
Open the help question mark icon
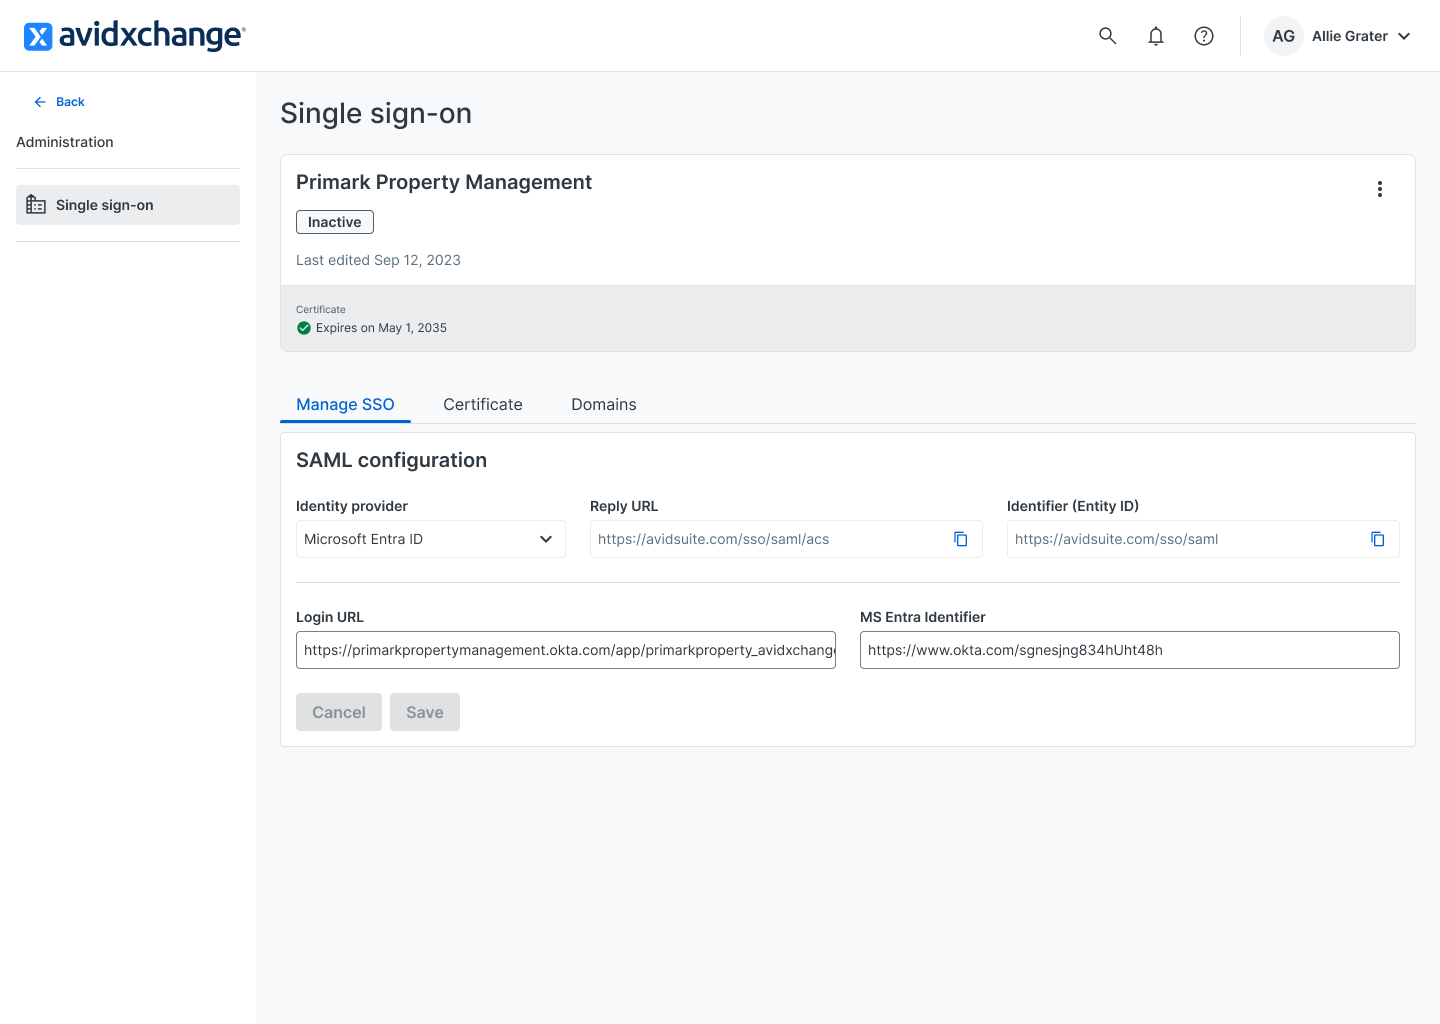click(1204, 36)
